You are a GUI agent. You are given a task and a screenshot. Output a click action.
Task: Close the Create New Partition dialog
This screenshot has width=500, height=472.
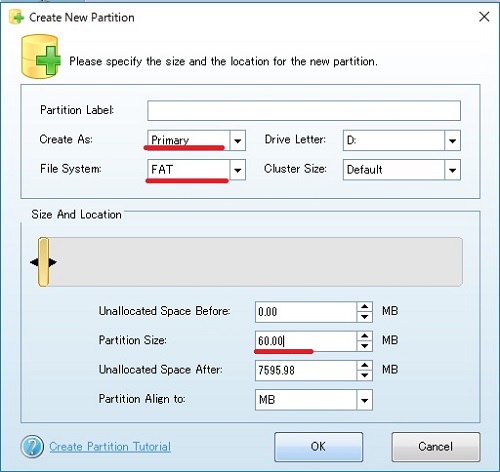484,17
